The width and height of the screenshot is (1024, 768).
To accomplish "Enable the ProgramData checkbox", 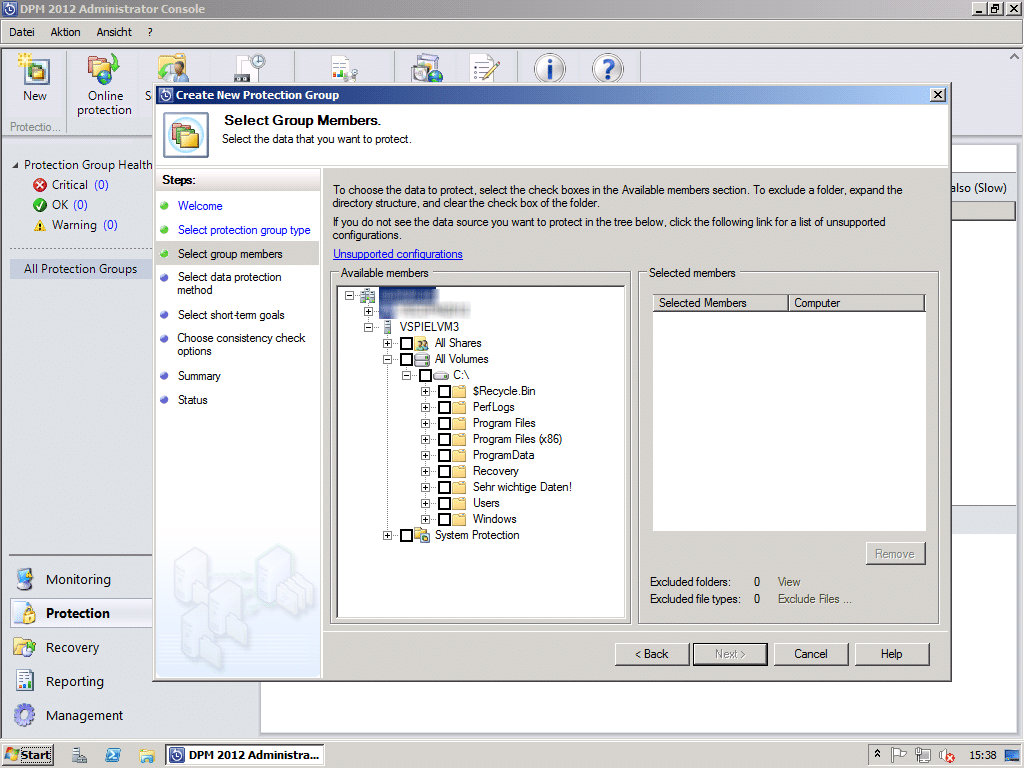I will pyautogui.click(x=444, y=455).
